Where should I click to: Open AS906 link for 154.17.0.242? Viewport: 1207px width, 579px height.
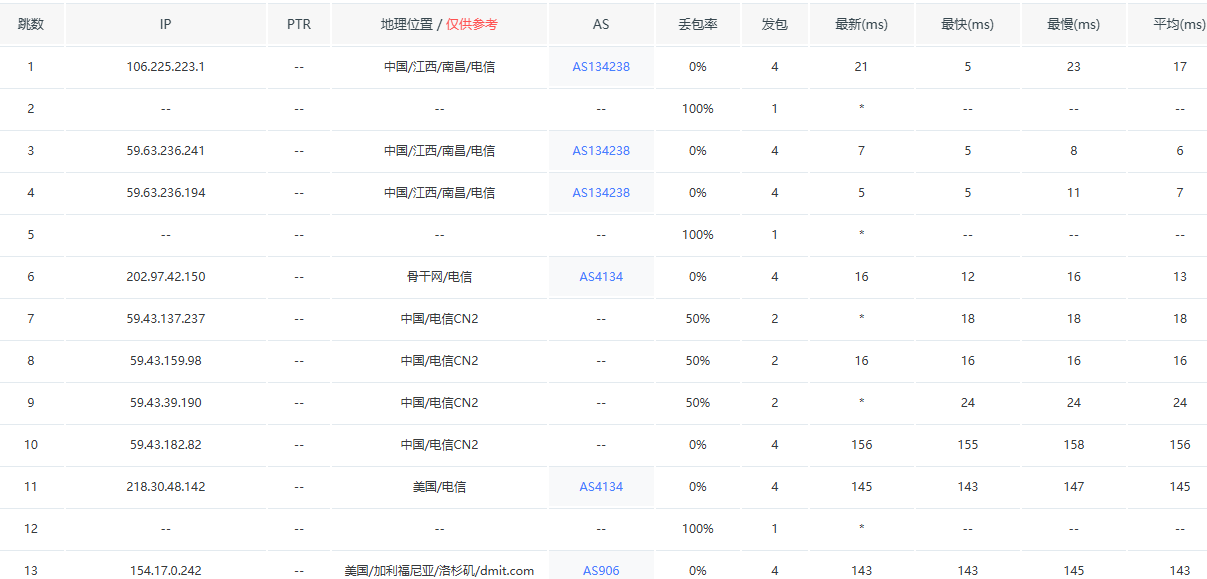[x=601, y=571]
